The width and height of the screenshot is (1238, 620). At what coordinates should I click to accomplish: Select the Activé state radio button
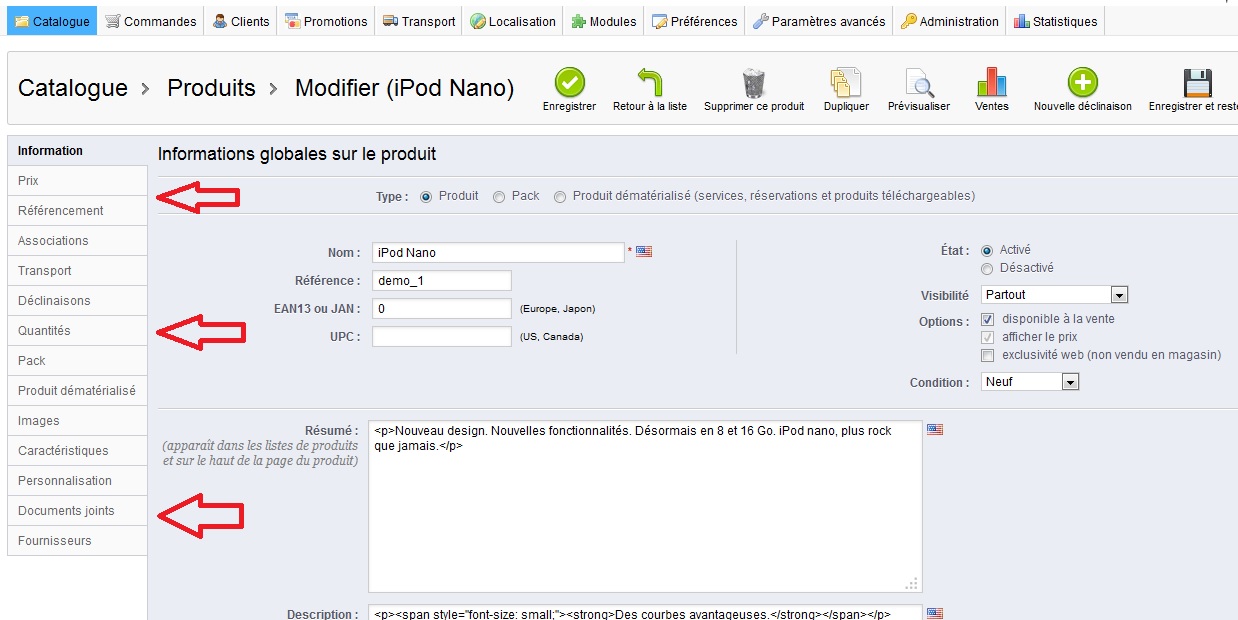[987, 251]
